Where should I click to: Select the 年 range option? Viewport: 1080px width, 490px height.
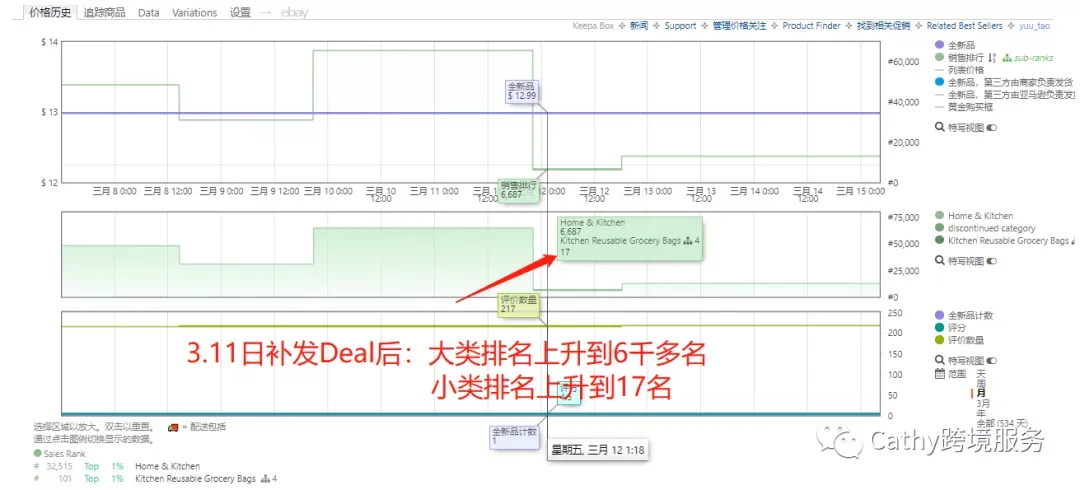(981, 413)
